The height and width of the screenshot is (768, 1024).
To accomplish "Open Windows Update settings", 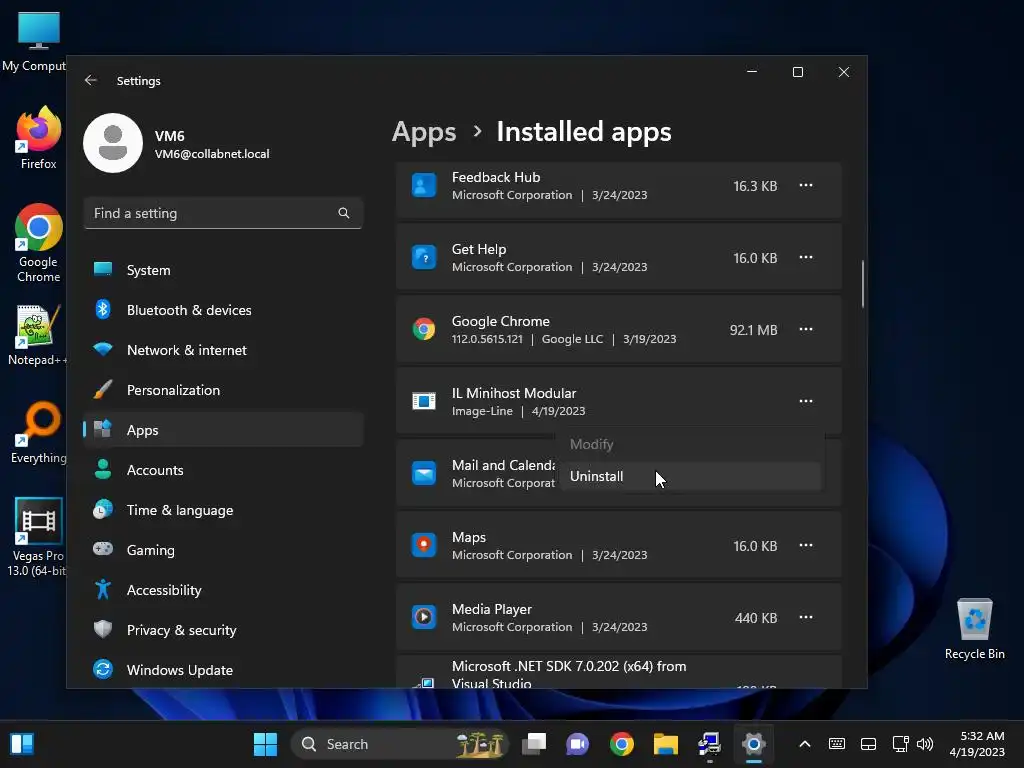I will [223, 670].
